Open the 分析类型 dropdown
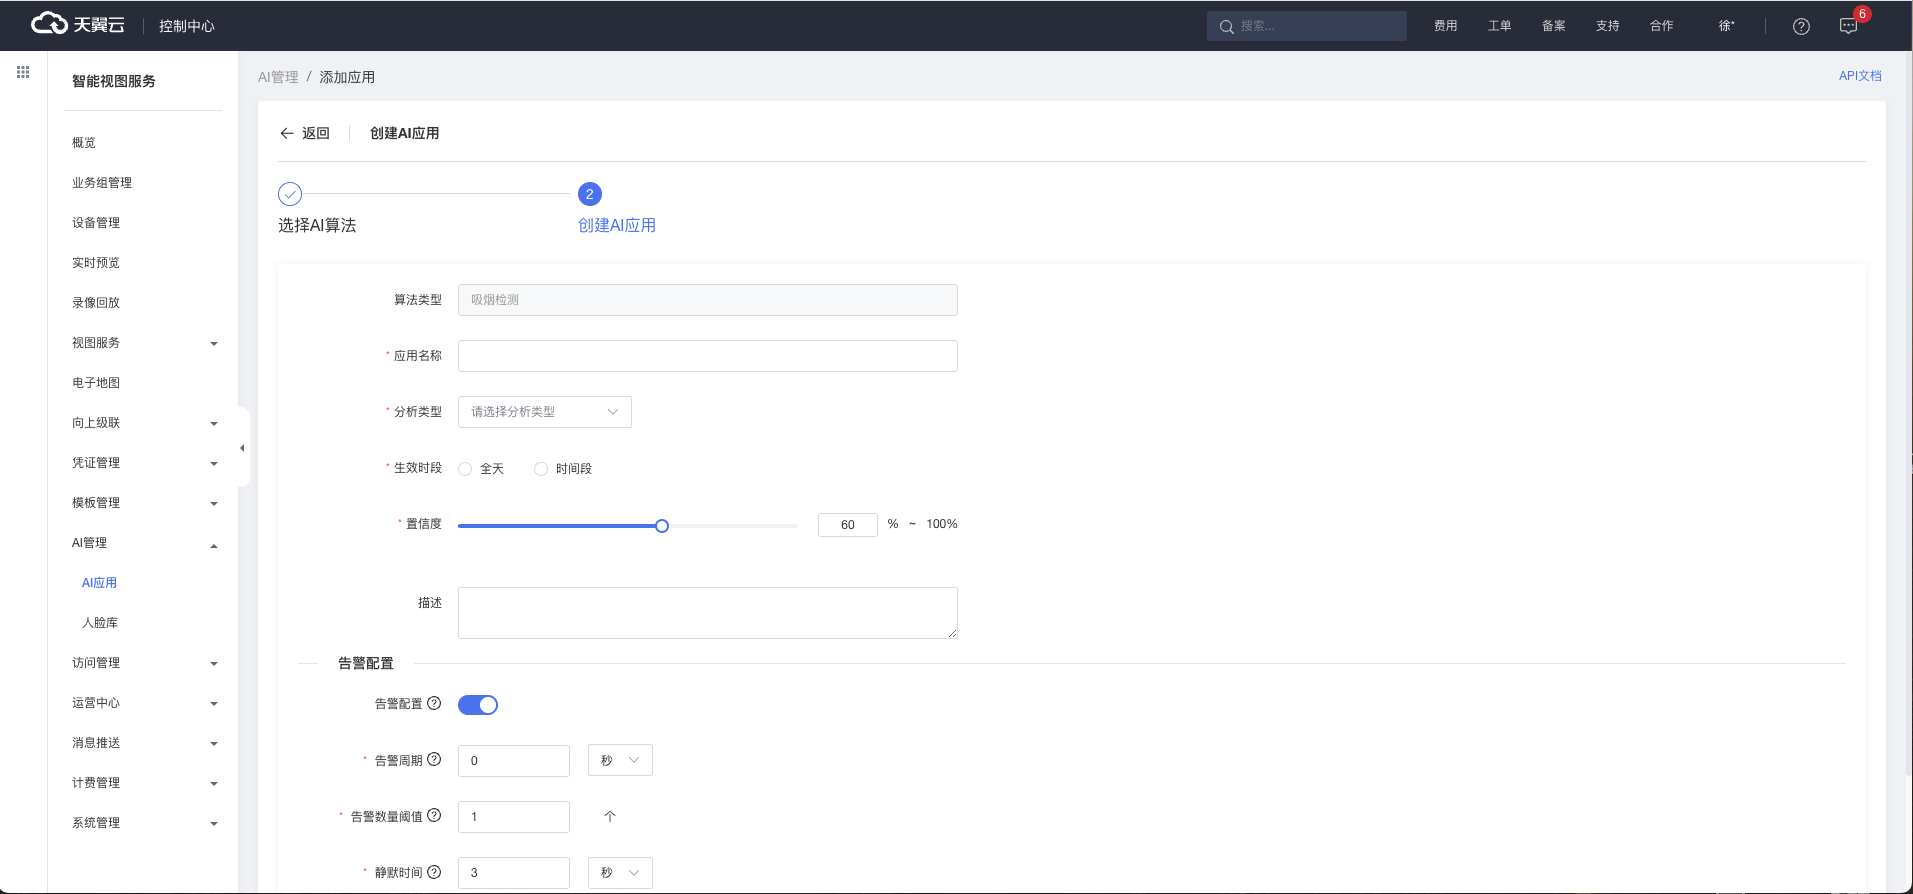 (544, 412)
